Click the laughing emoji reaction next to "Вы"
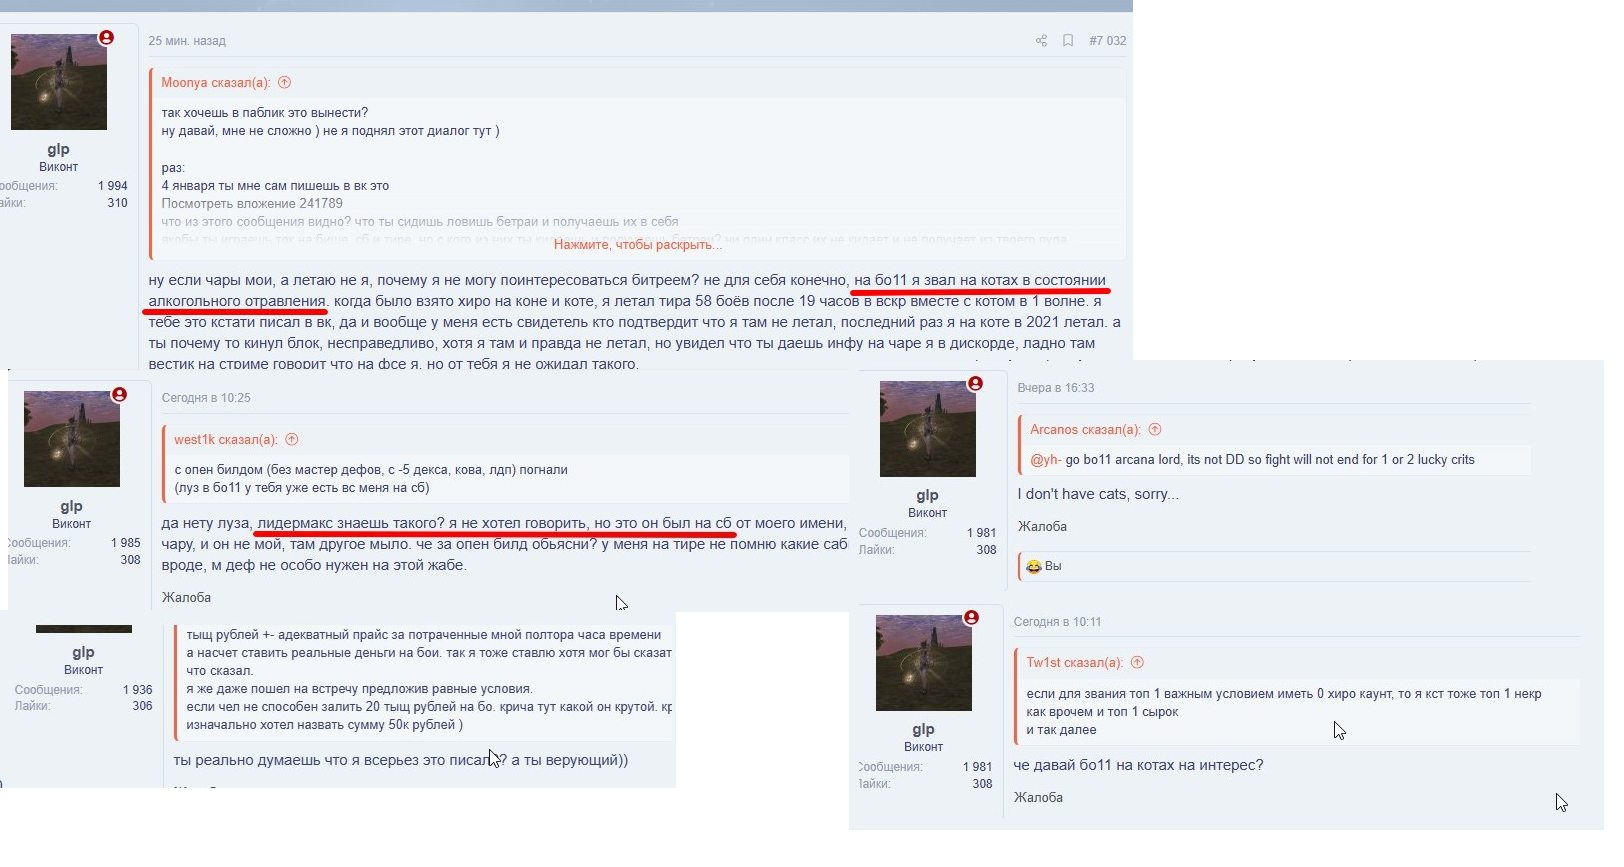The height and width of the screenshot is (867, 1624). point(1034,567)
